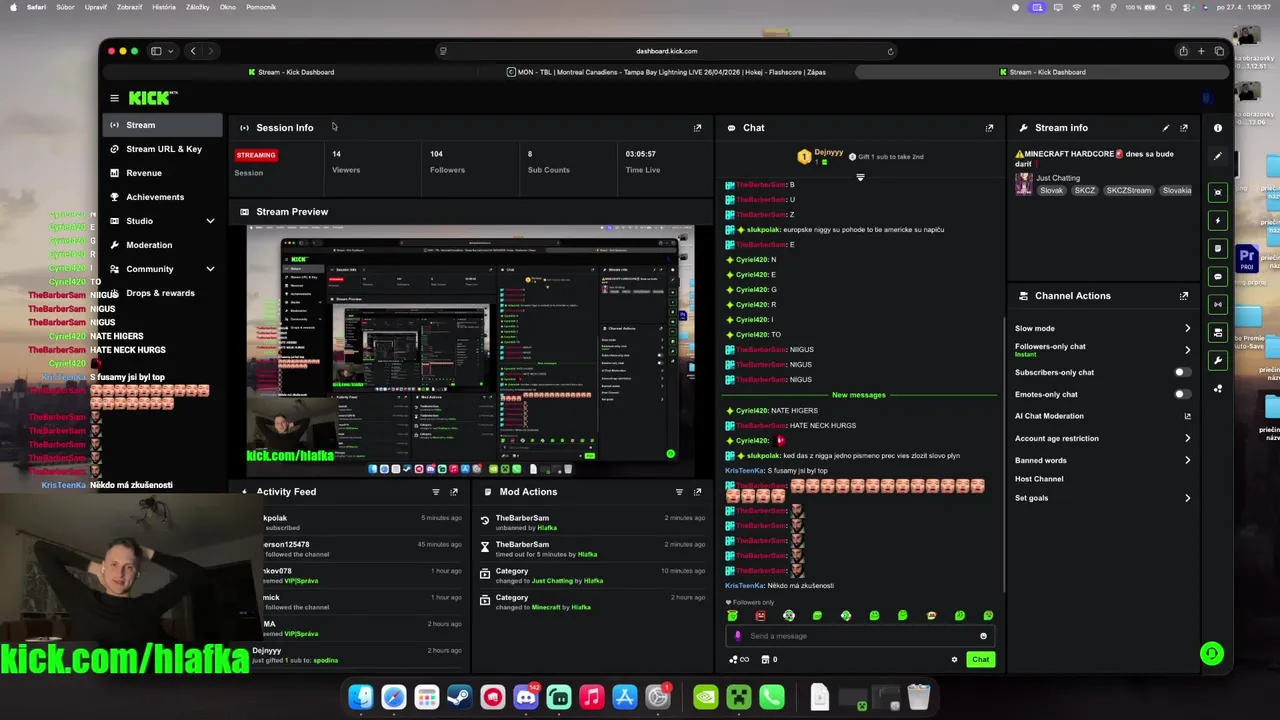Click the wrench icon in right sidebar
This screenshot has height=720, width=1280.
point(1217,360)
